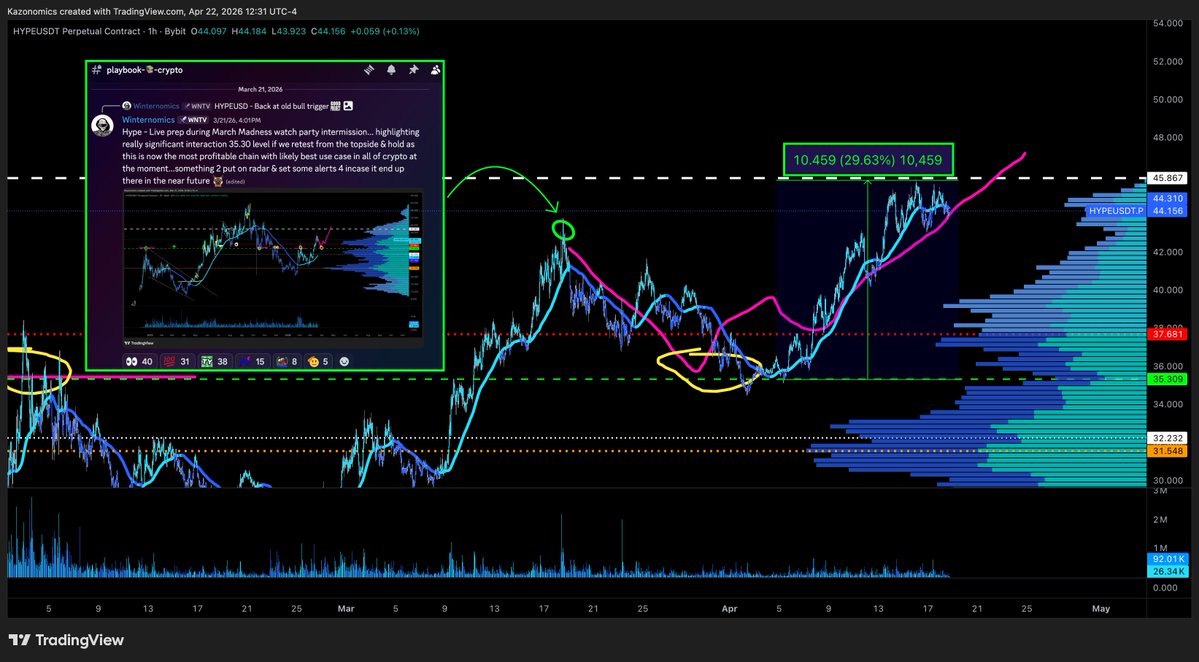1199x662 pixels.
Task: Click the hashtag channel icon beside playbook-crypto
Action: pos(96,70)
